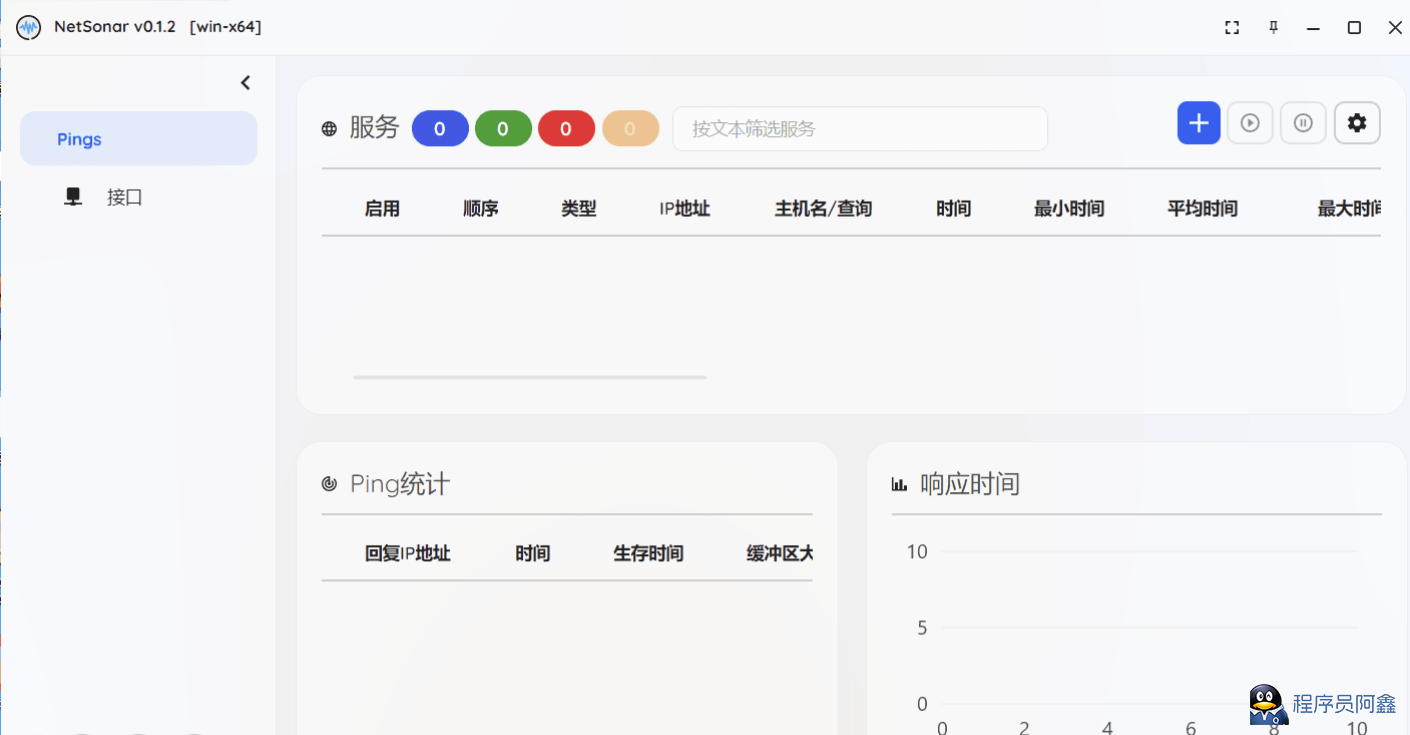Click the 回复IP地址 column header

[x=407, y=553]
